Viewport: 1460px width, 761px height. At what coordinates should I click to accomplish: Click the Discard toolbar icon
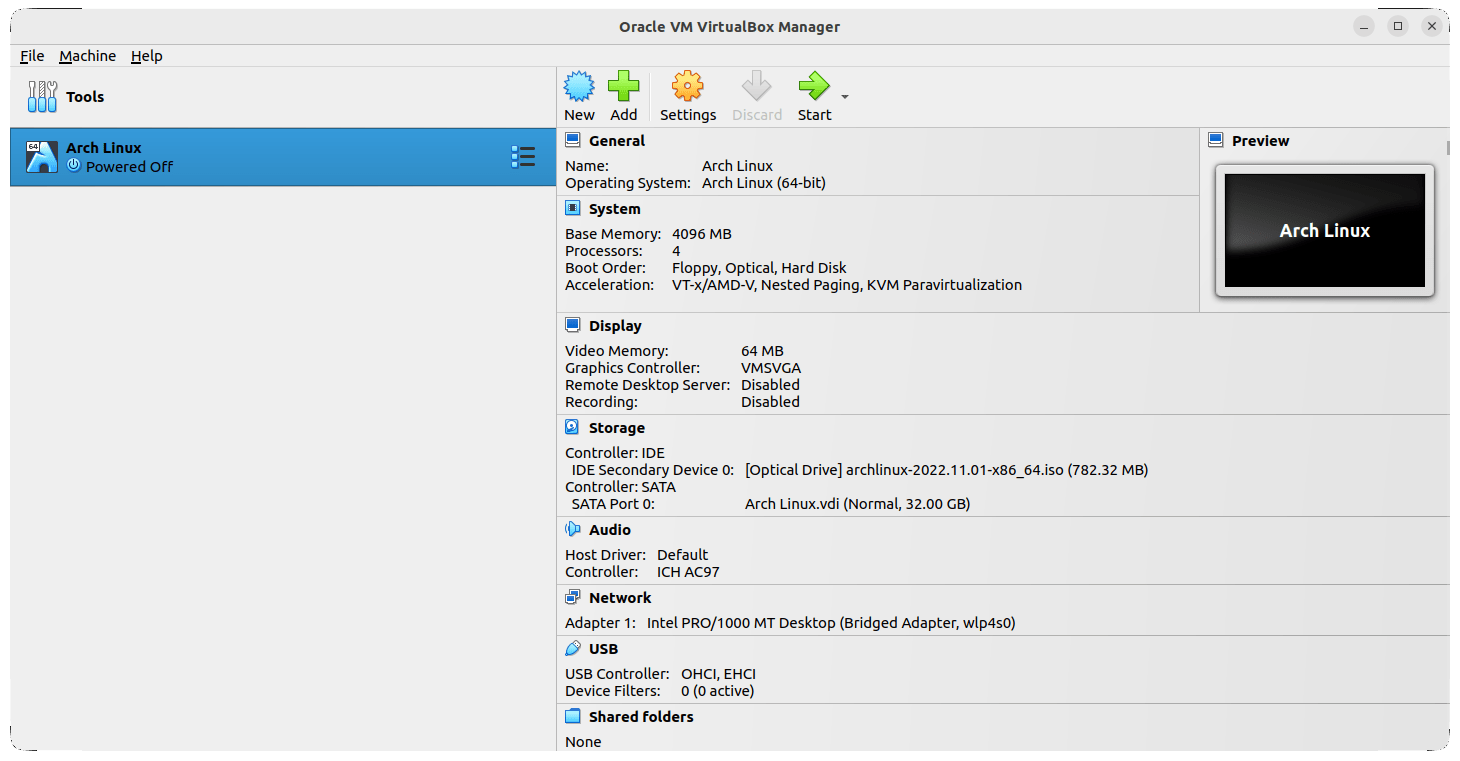[756, 95]
